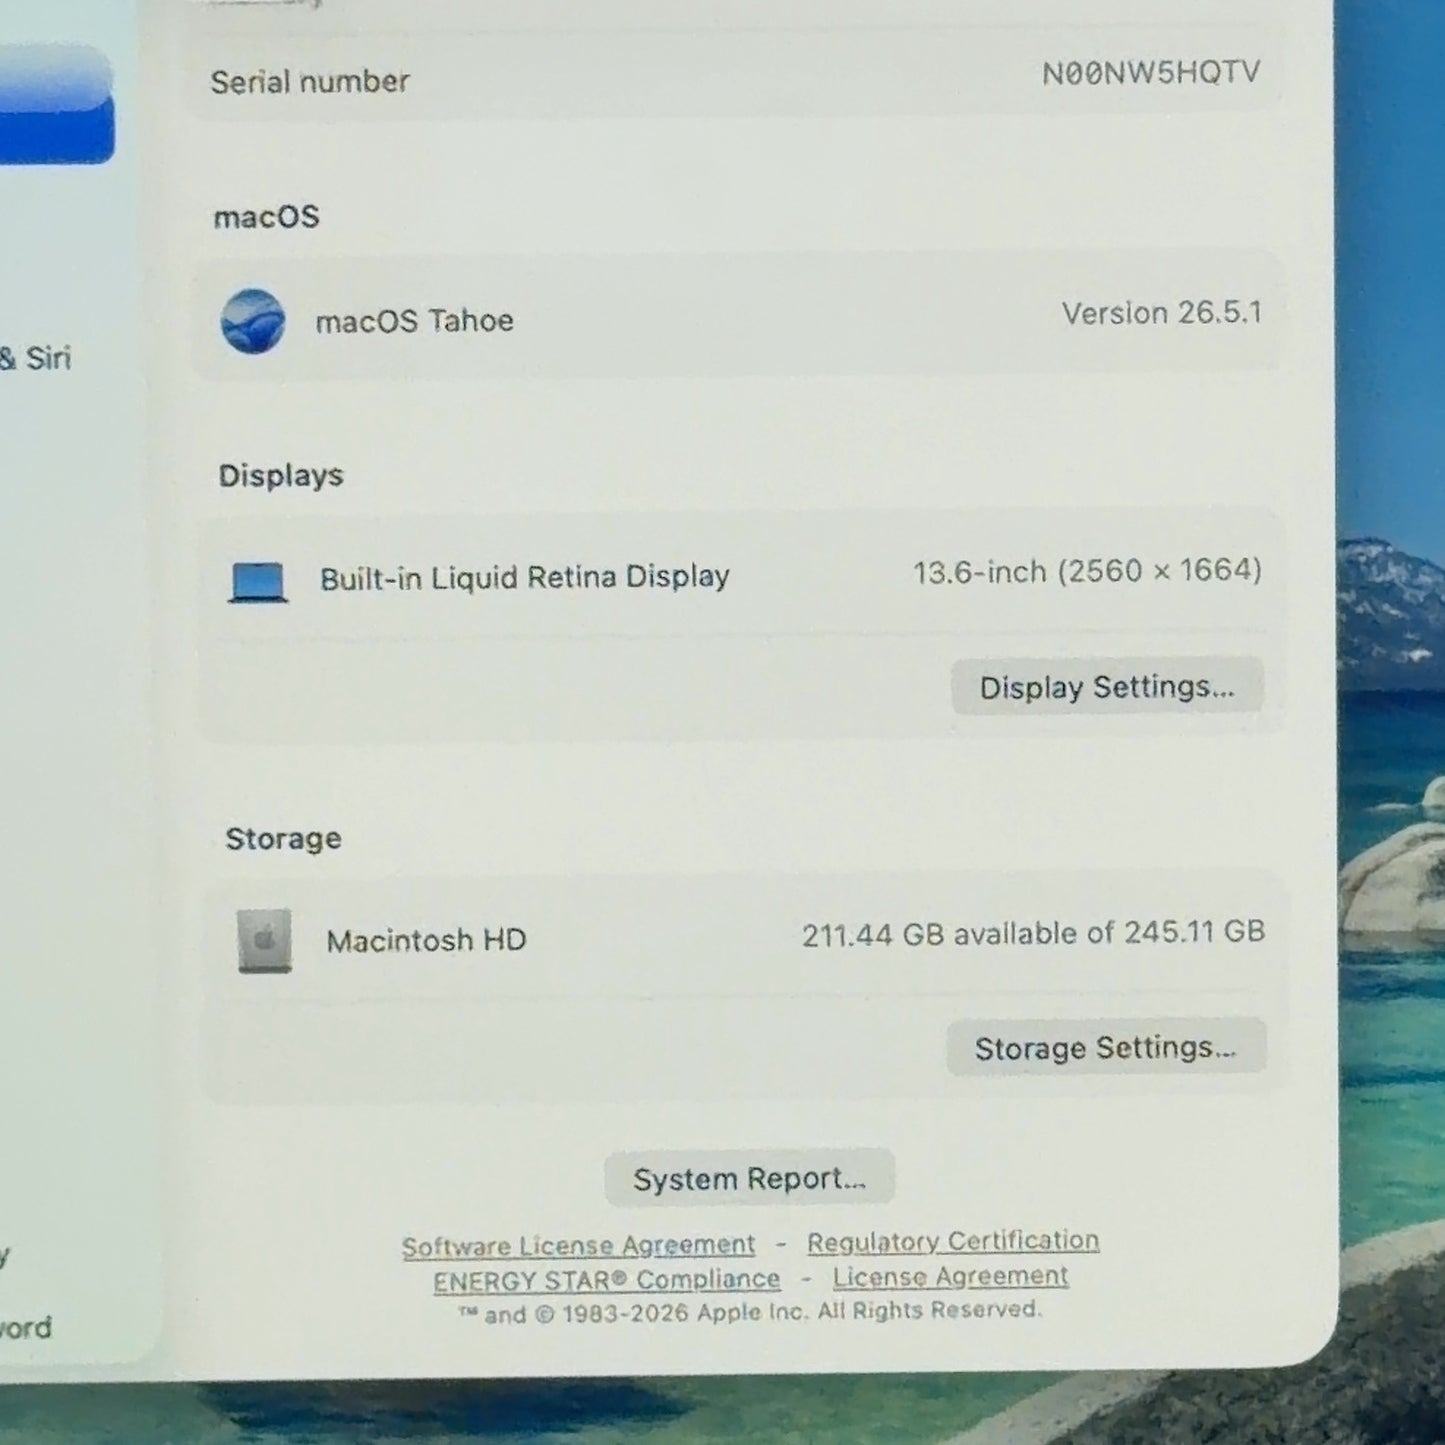Select the serial number N00NW5HQTV
This screenshot has width=1445, height=1445.
pyautogui.click(x=1151, y=73)
